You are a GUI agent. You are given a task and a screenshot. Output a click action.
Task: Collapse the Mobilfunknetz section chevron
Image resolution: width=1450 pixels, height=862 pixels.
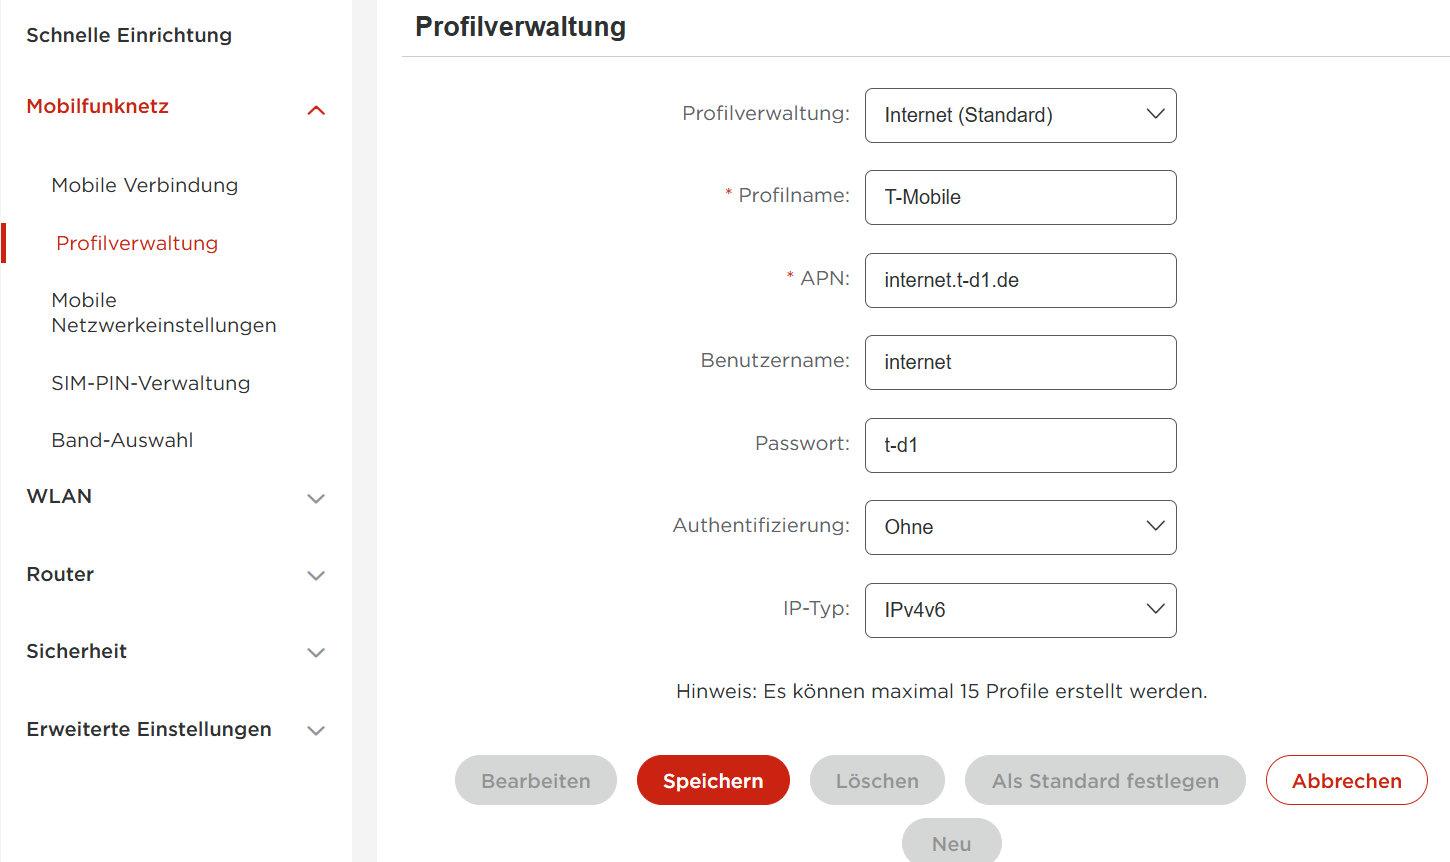(x=316, y=110)
